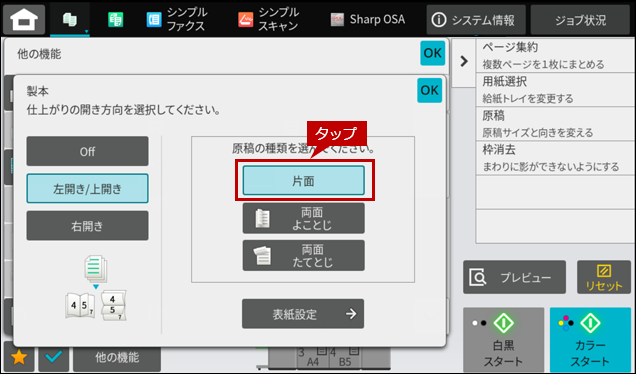Open システム情報 system information
The image size is (636, 374).
[x=476, y=19]
